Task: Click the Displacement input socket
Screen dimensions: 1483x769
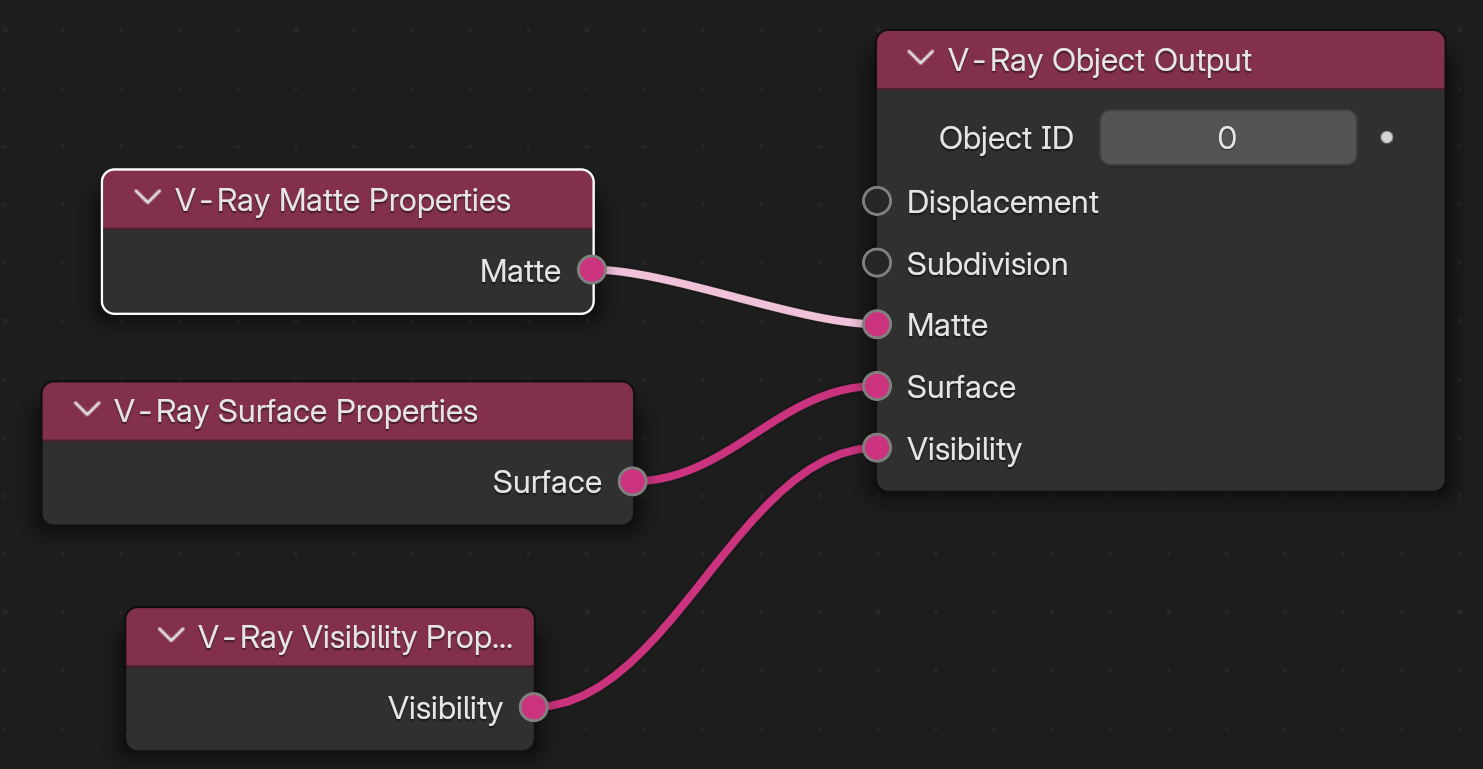Action: (877, 201)
